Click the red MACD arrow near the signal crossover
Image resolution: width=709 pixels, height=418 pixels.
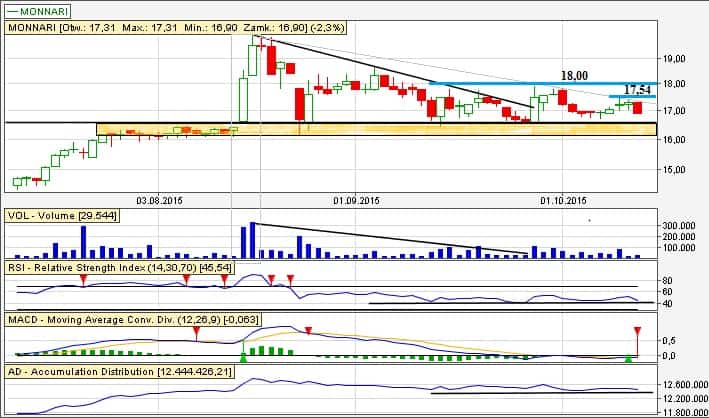click(x=308, y=330)
